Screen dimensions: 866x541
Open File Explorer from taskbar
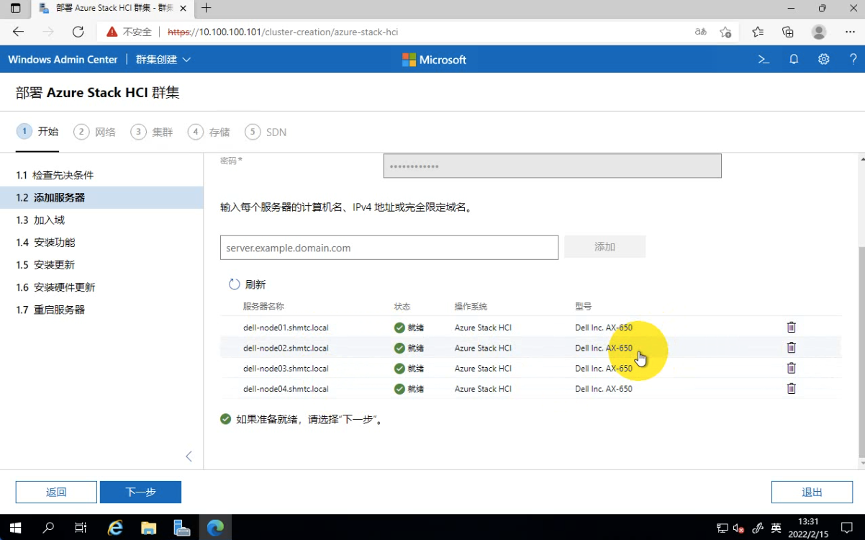coord(148,528)
